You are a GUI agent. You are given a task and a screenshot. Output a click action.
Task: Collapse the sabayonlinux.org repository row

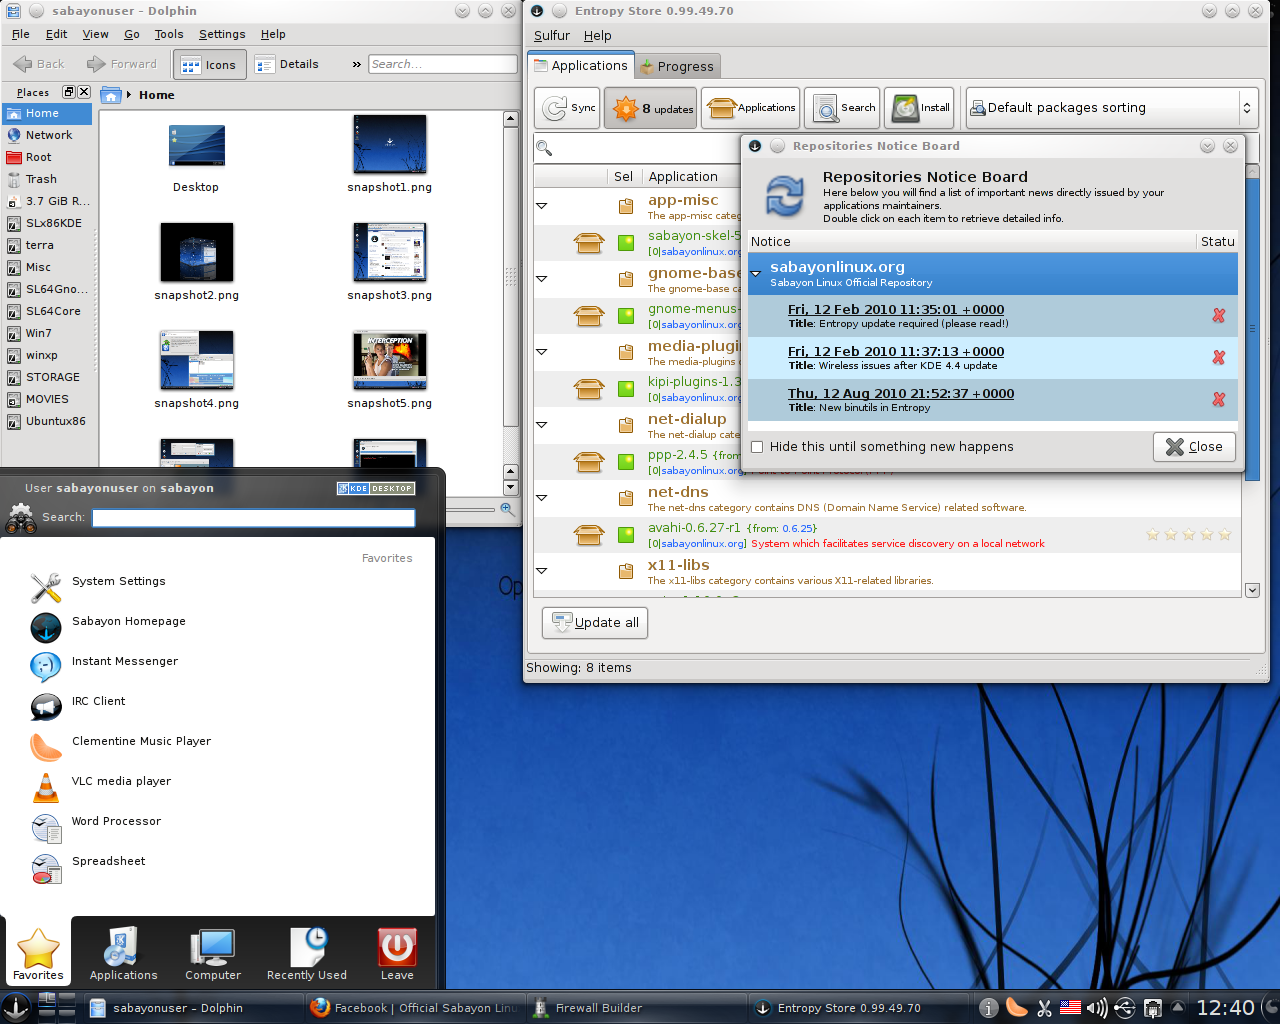pyautogui.click(x=756, y=273)
